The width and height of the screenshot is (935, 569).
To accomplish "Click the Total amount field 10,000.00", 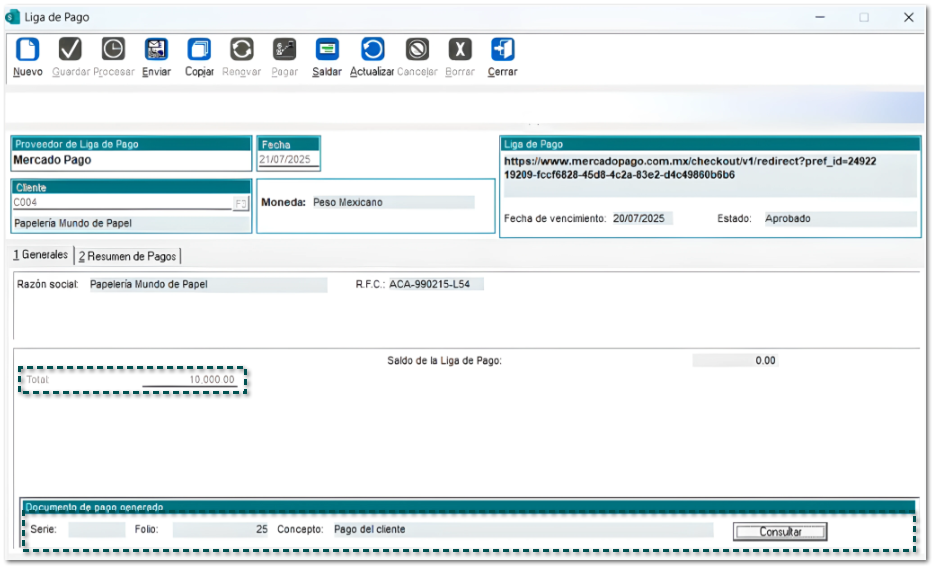I will click(190, 380).
